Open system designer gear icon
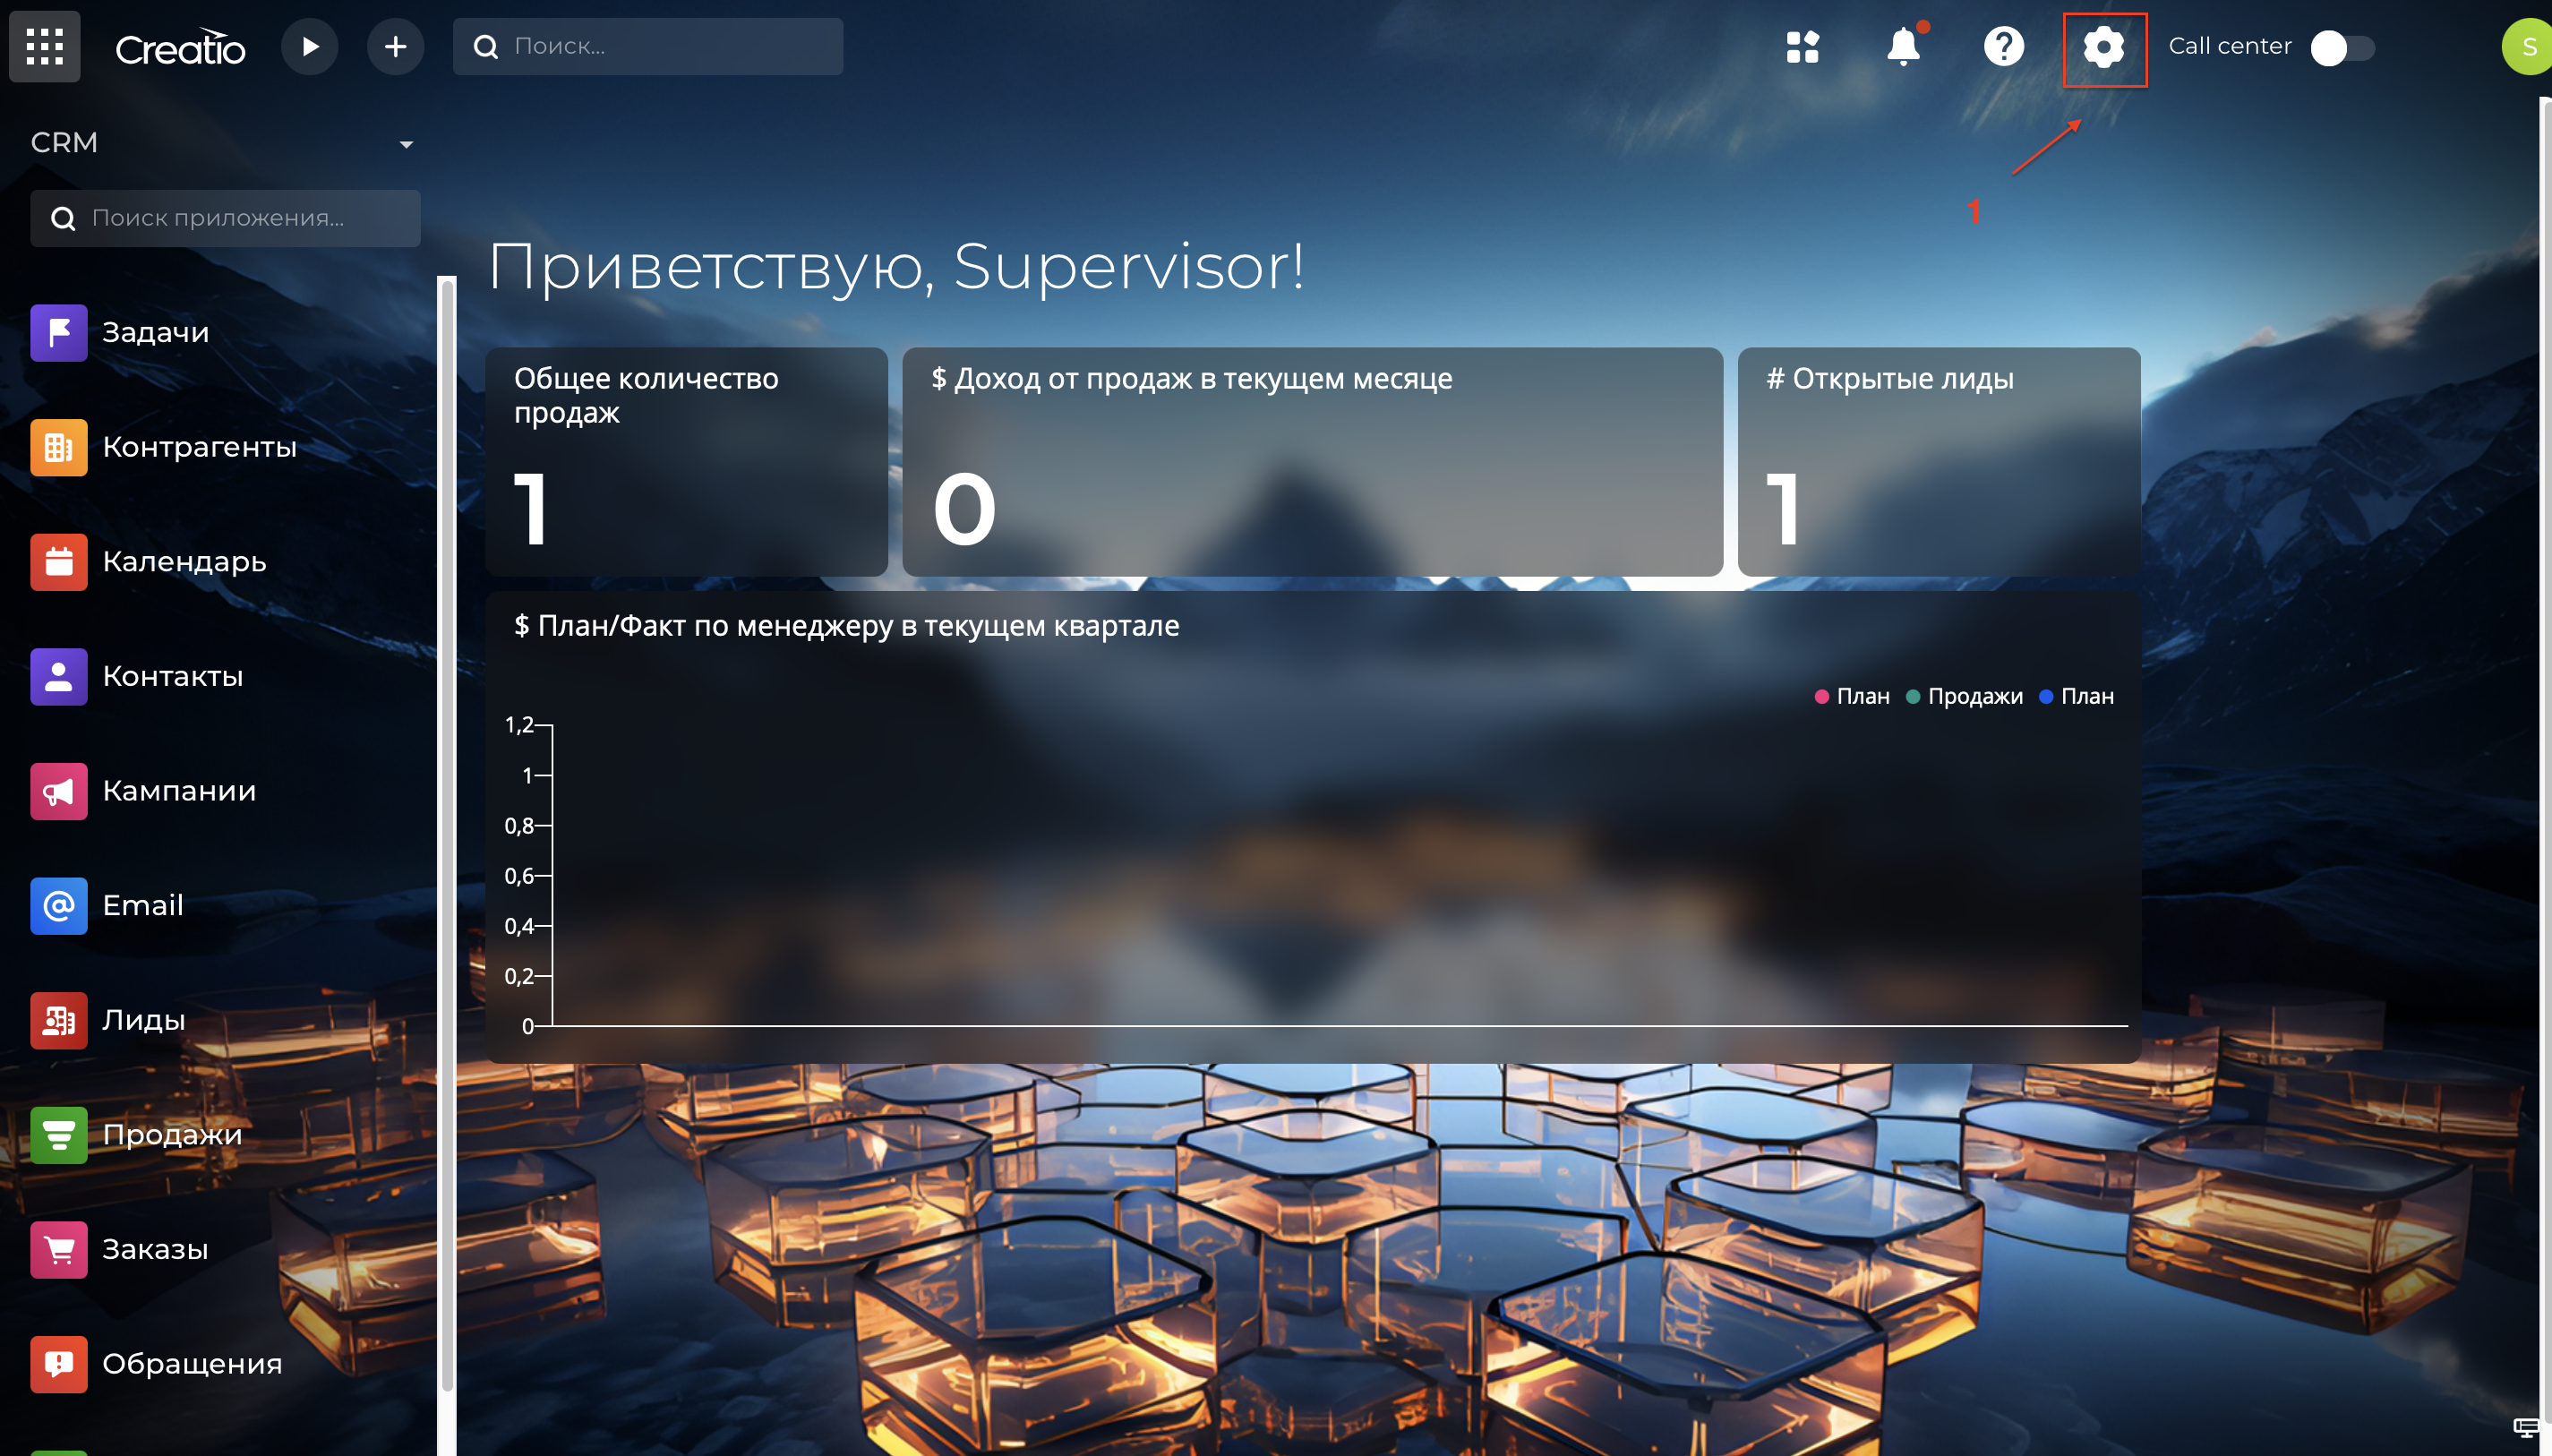2552x1456 pixels. [2104, 47]
